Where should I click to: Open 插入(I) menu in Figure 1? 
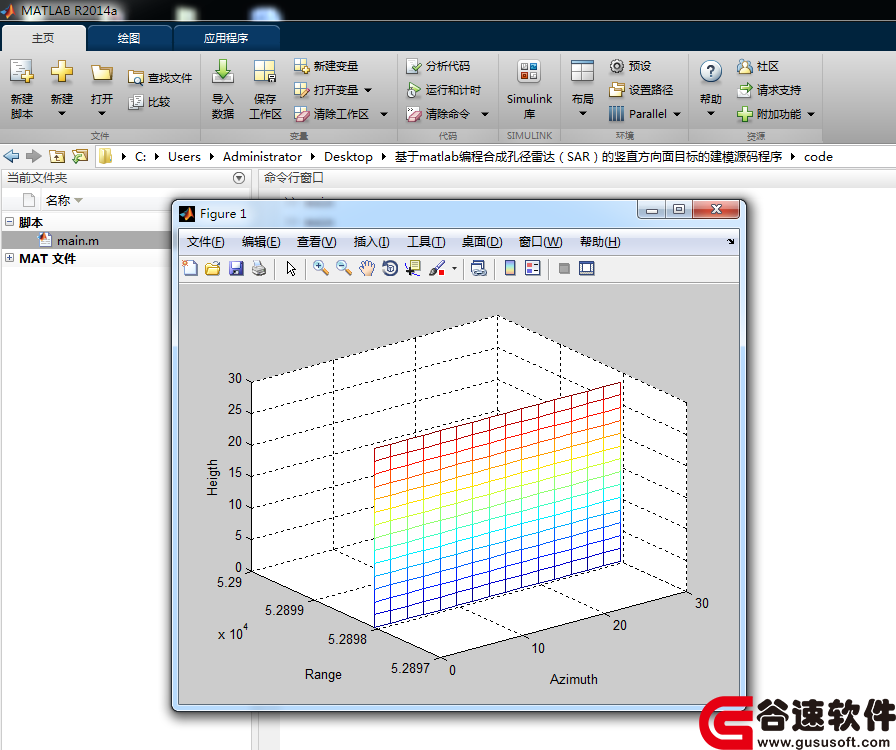pyautogui.click(x=371, y=242)
